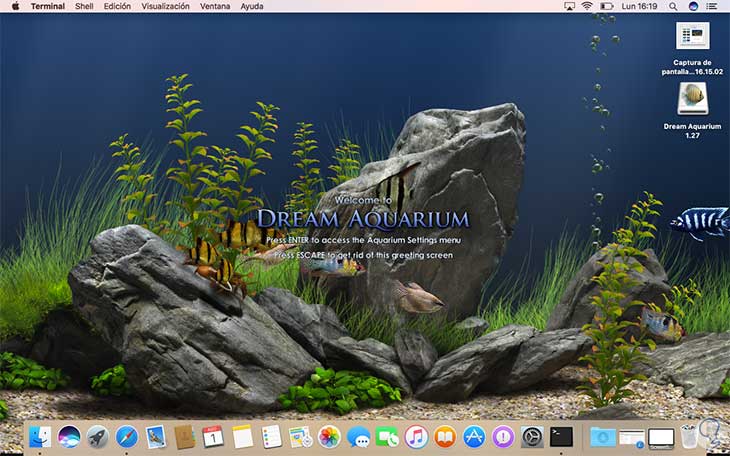Image resolution: width=730 pixels, height=456 pixels.
Task: Open the Shell menu
Action: (x=84, y=6)
